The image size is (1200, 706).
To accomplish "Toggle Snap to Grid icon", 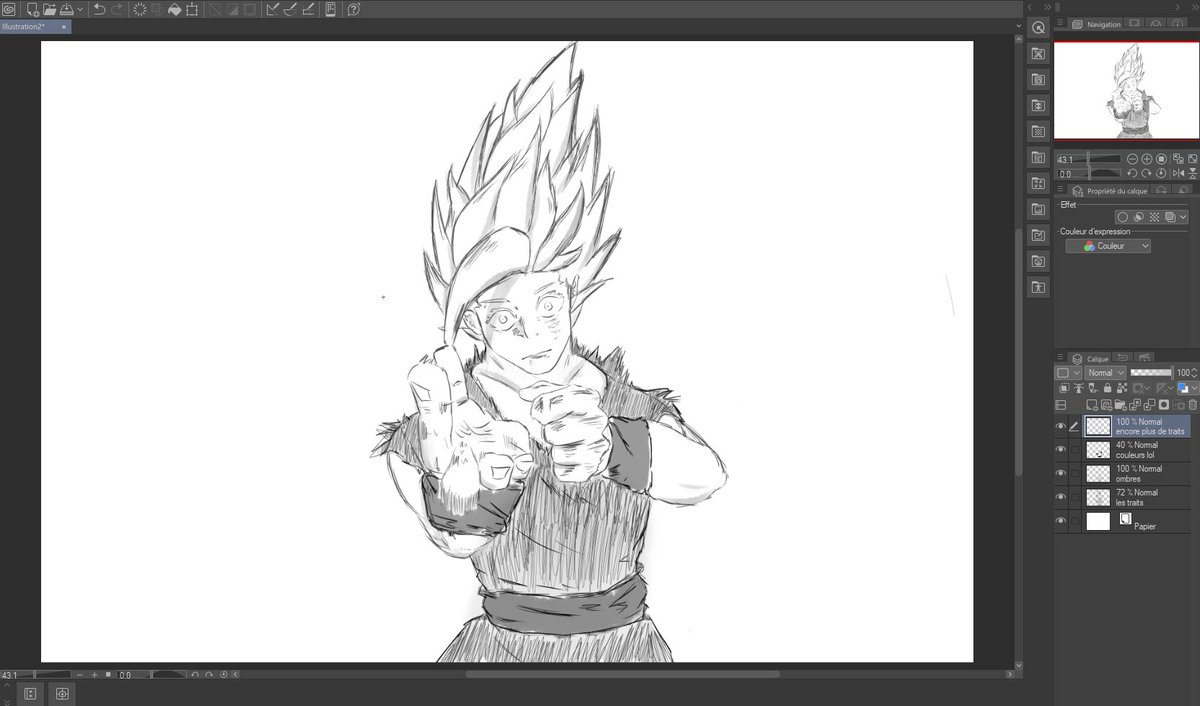I will [x=308, y=10].
